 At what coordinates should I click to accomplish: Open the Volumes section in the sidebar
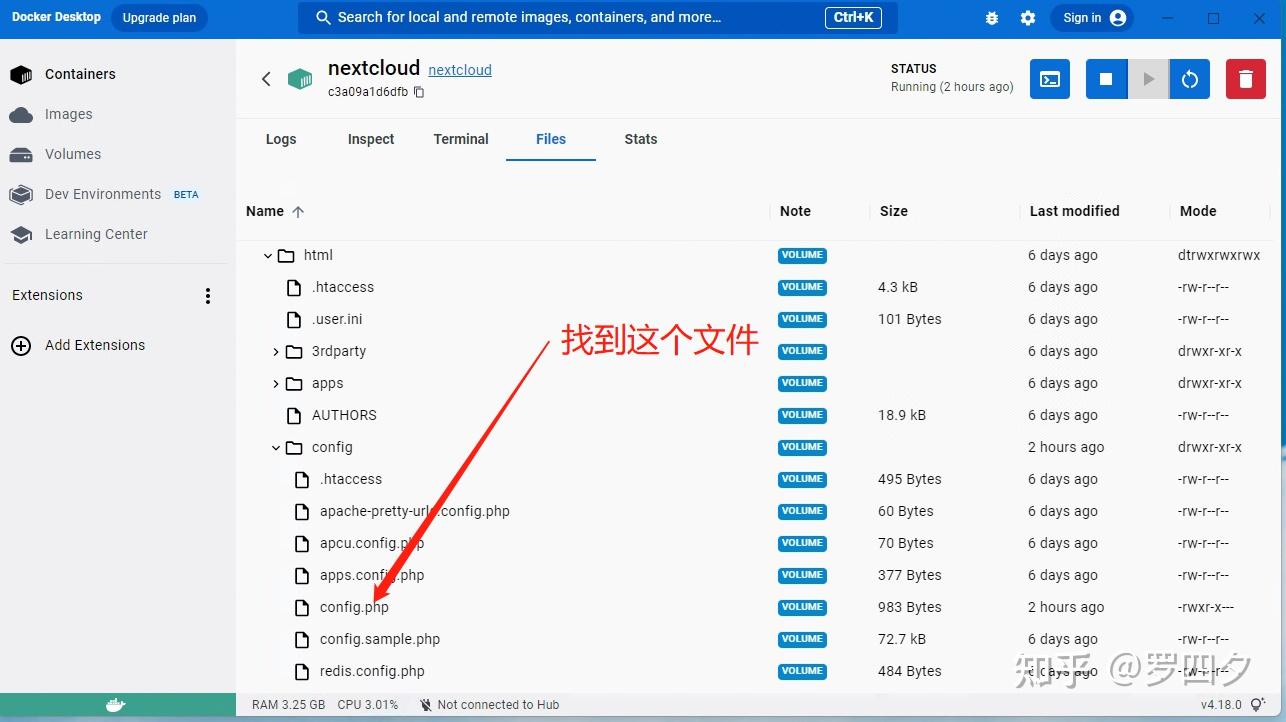(72, 154)
